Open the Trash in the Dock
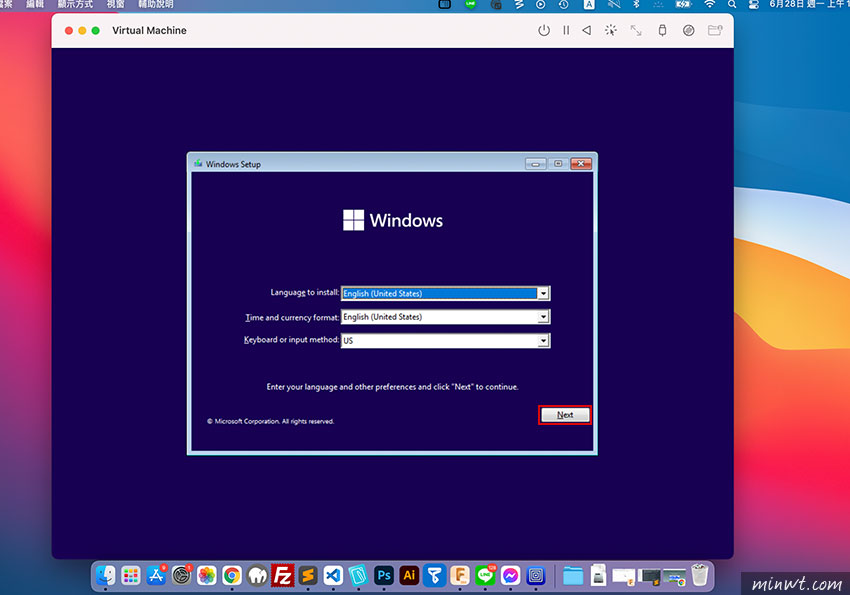Viewport: 850px width, 595px height. coord(700,575)
